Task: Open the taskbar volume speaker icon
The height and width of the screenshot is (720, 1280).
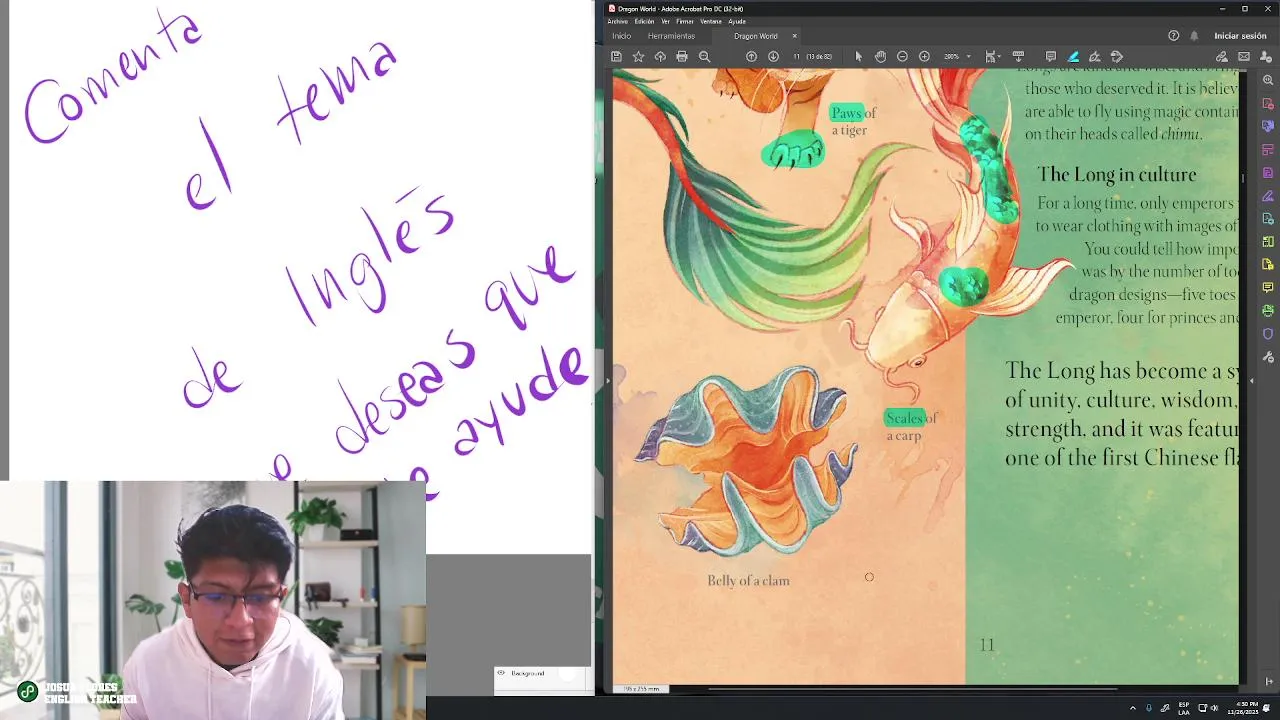Action: pyautogui.click(x=1214, y=708)
